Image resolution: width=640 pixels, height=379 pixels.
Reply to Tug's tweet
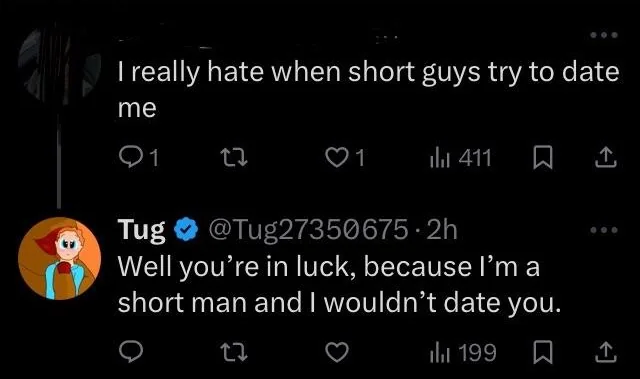(131, 352)
